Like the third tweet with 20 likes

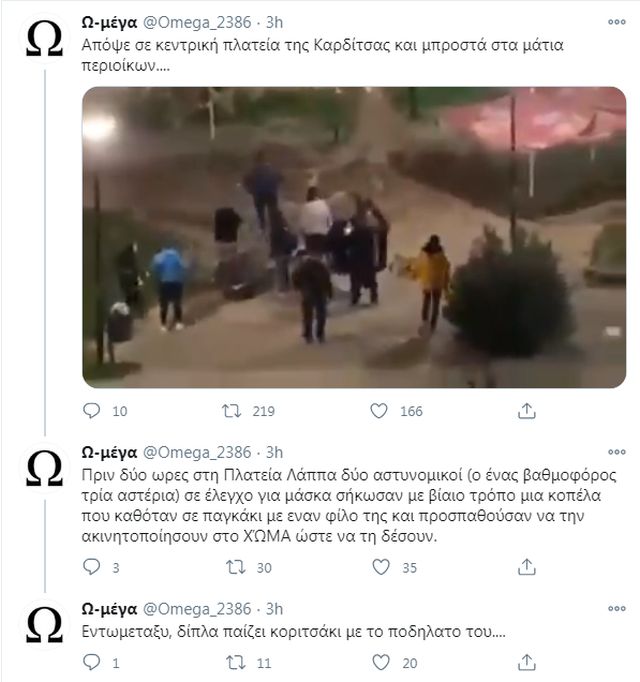pos(381,662)
